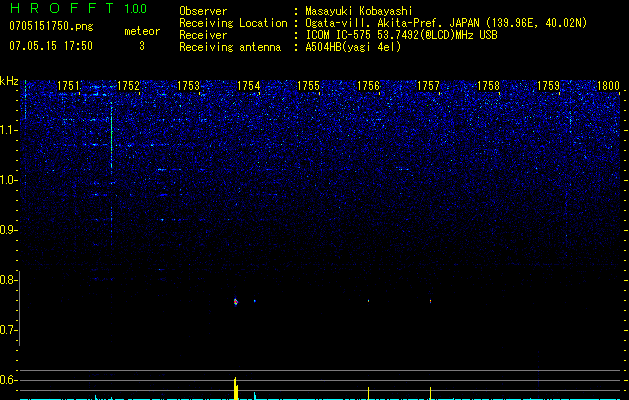Screen dimensions: 629x400
Task: Select observer name Masayuki Kobayashi
Action: [359, 11]
